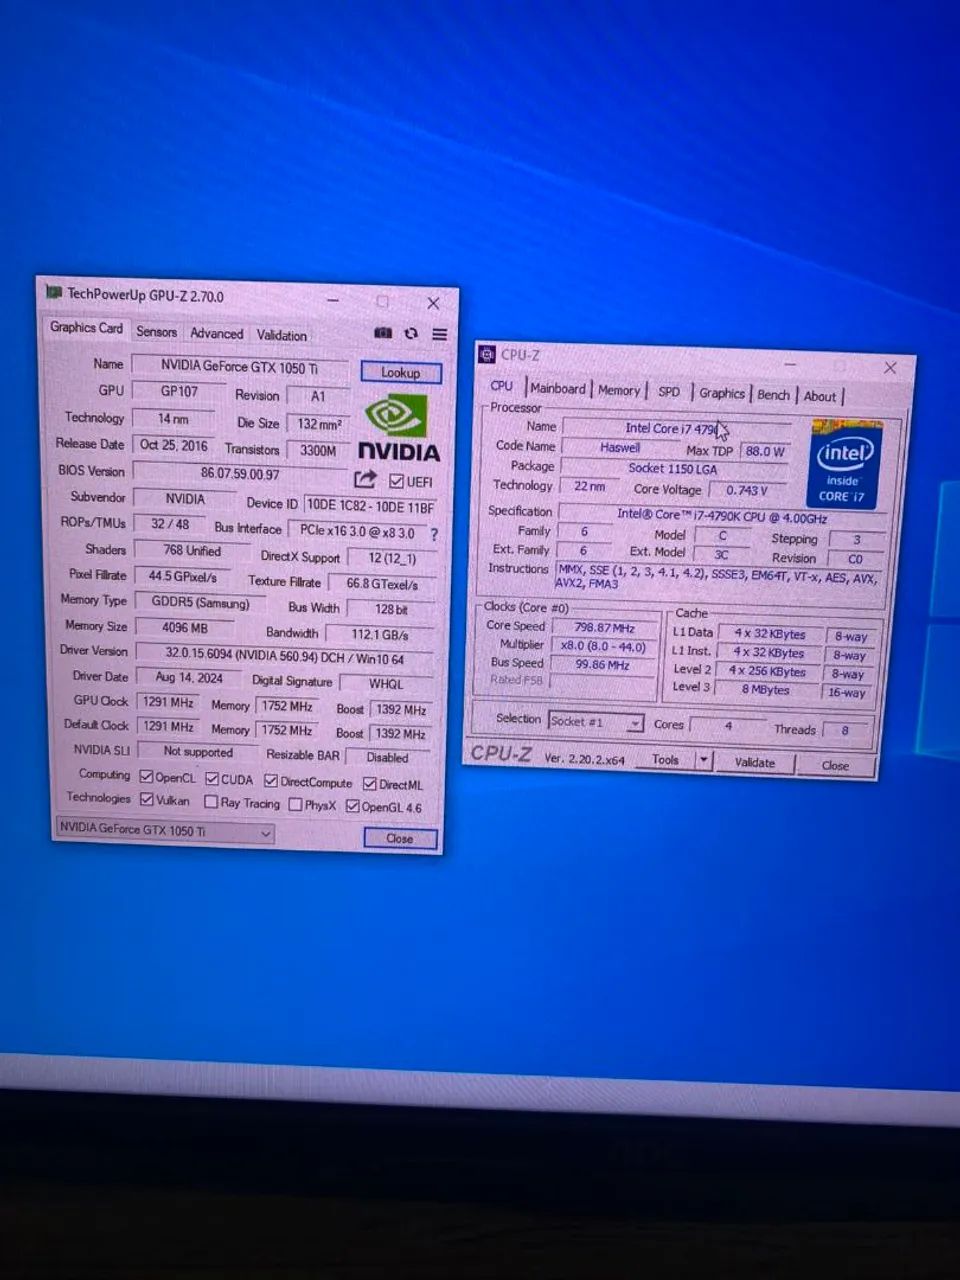Open the Graphics tab in CPU-Z

[x=722, y=394]
